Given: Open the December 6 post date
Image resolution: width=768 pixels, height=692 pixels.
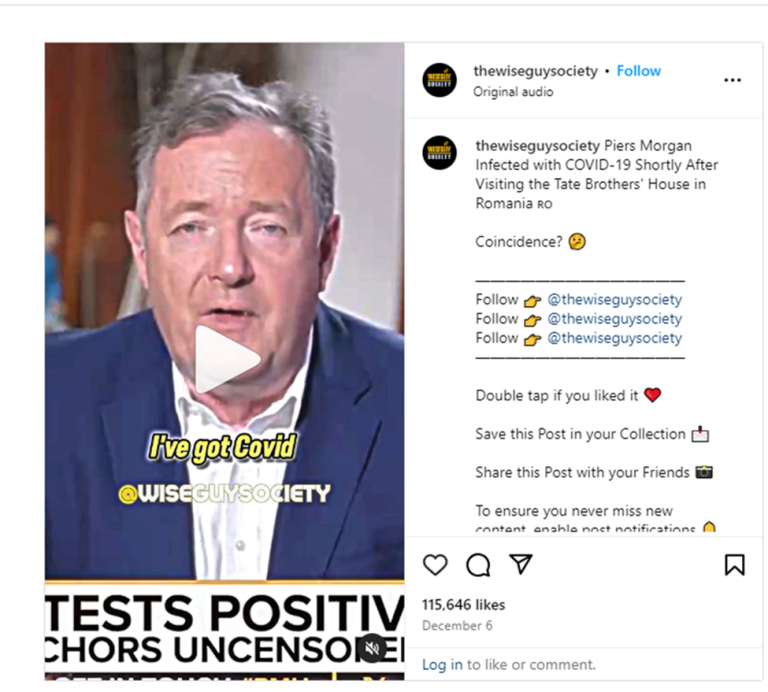Looking at the screenshot, I should (x=457, y=626).
